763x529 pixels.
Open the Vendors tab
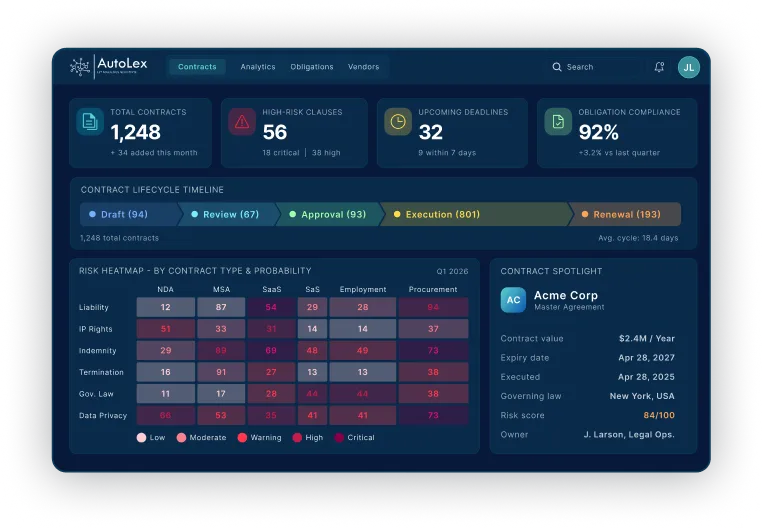click(363, 67)
